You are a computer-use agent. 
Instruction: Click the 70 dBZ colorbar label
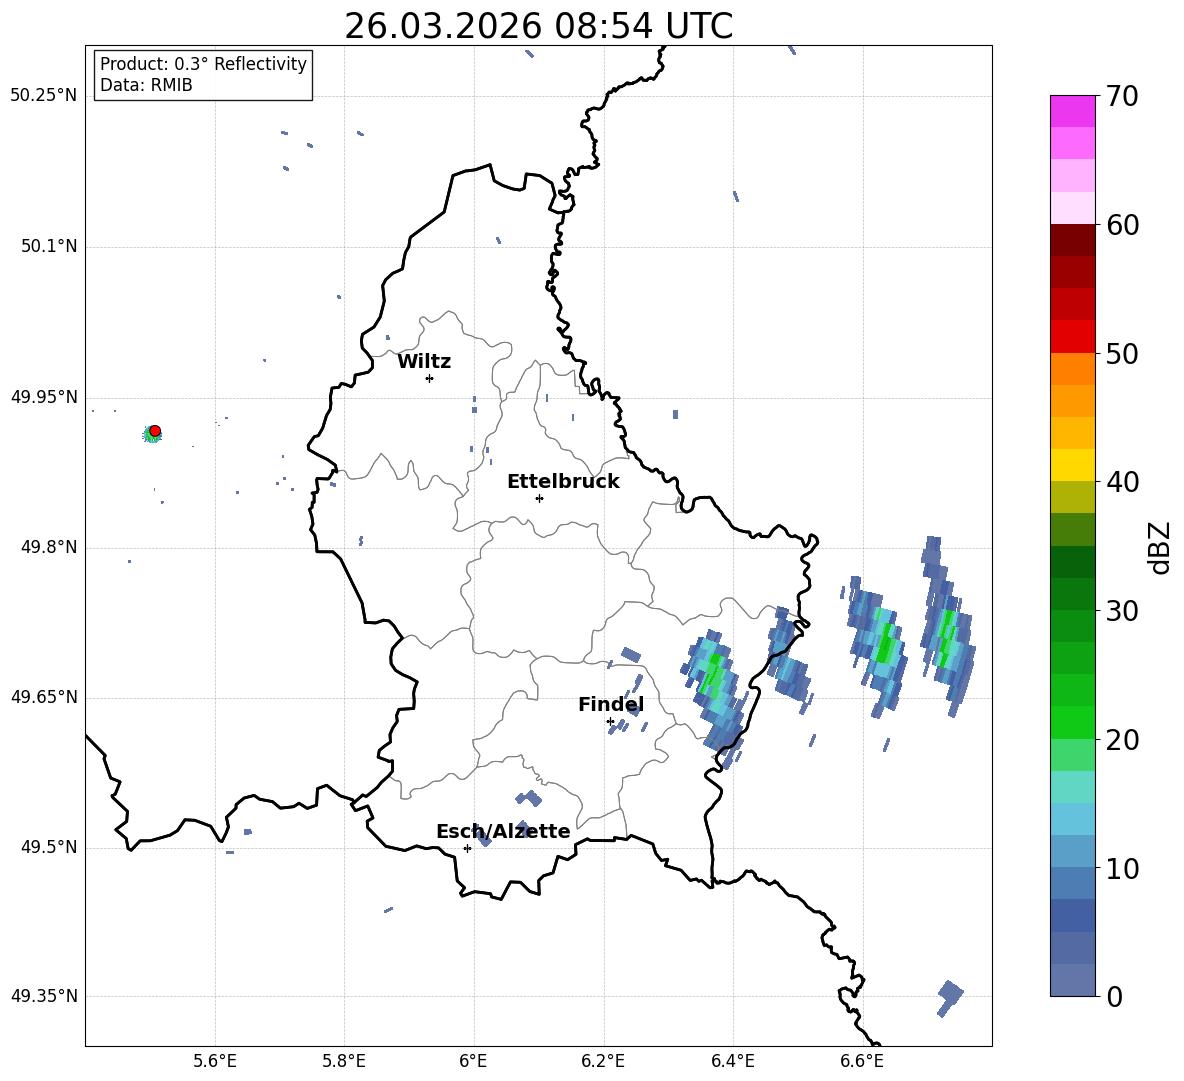[x=1122, y=96]
